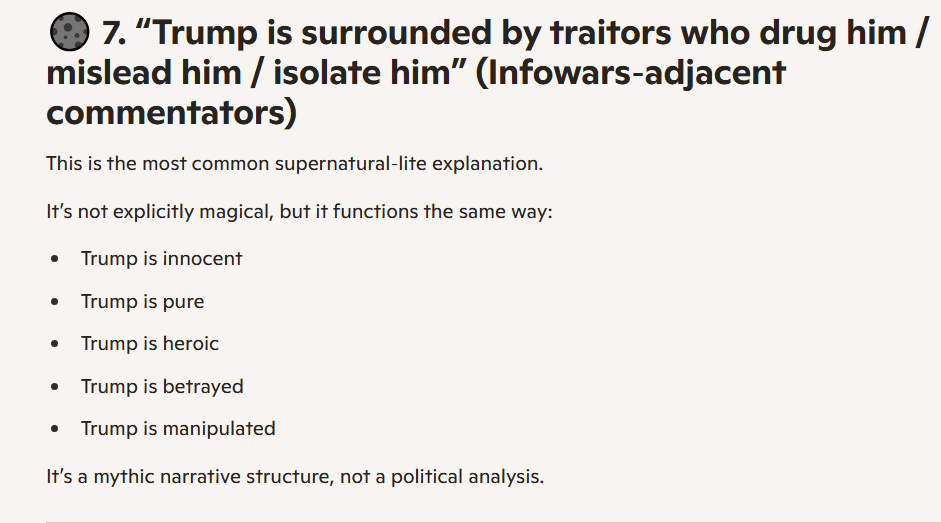Click the bullet dot beside "Trump is manipulated"
The image size is (941, 523).
point(55,429)
